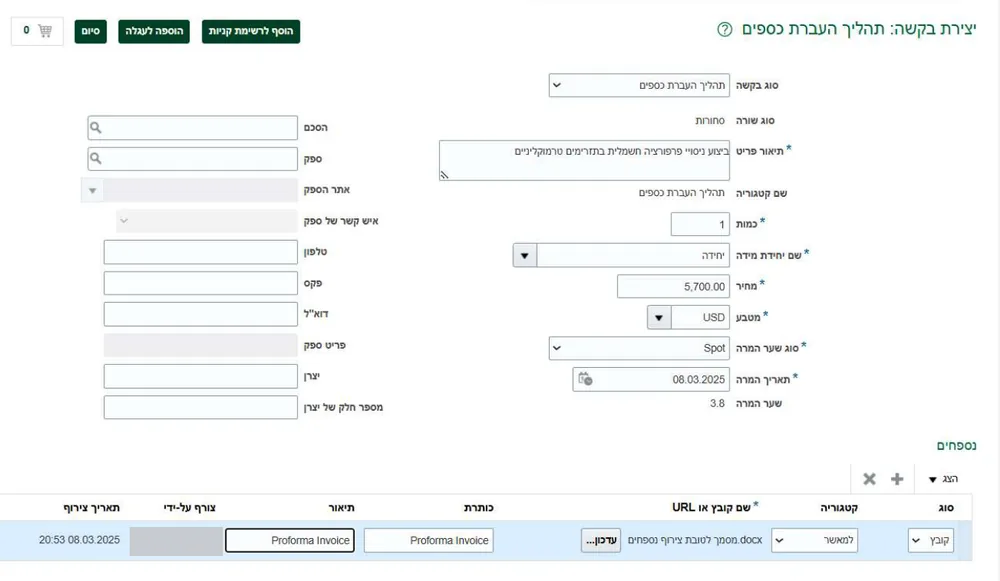The image size is (1000, 581).
Task: Click the ספק input field
Action: (193, 158)
